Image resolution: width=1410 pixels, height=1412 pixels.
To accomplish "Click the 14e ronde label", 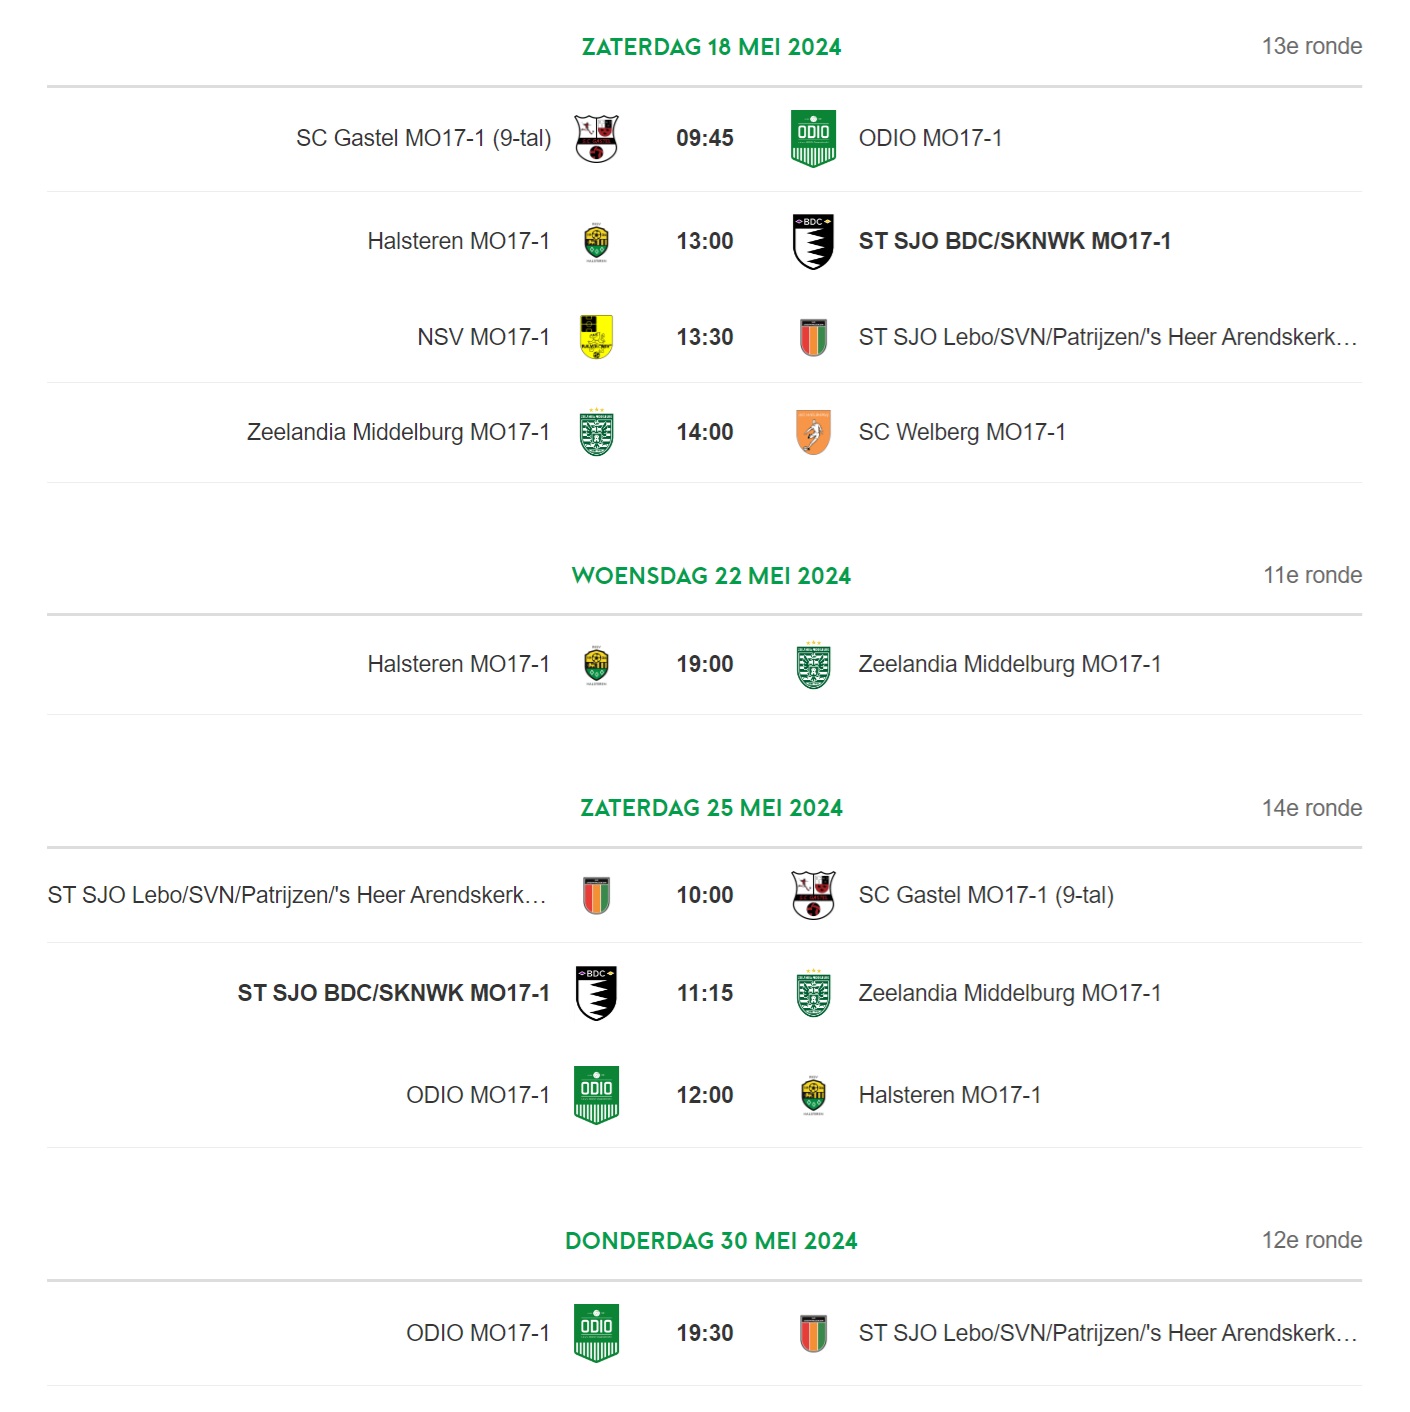I will coord(1312,808).
